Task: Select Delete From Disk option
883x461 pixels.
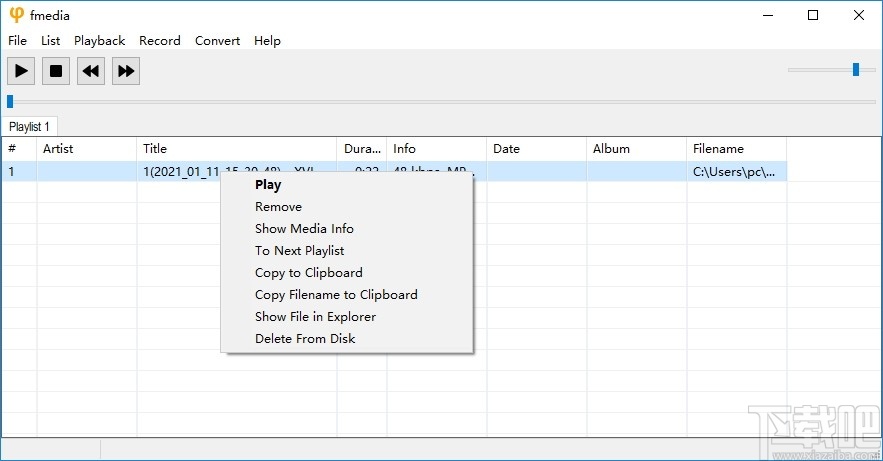Action: (x=305, y=339)
